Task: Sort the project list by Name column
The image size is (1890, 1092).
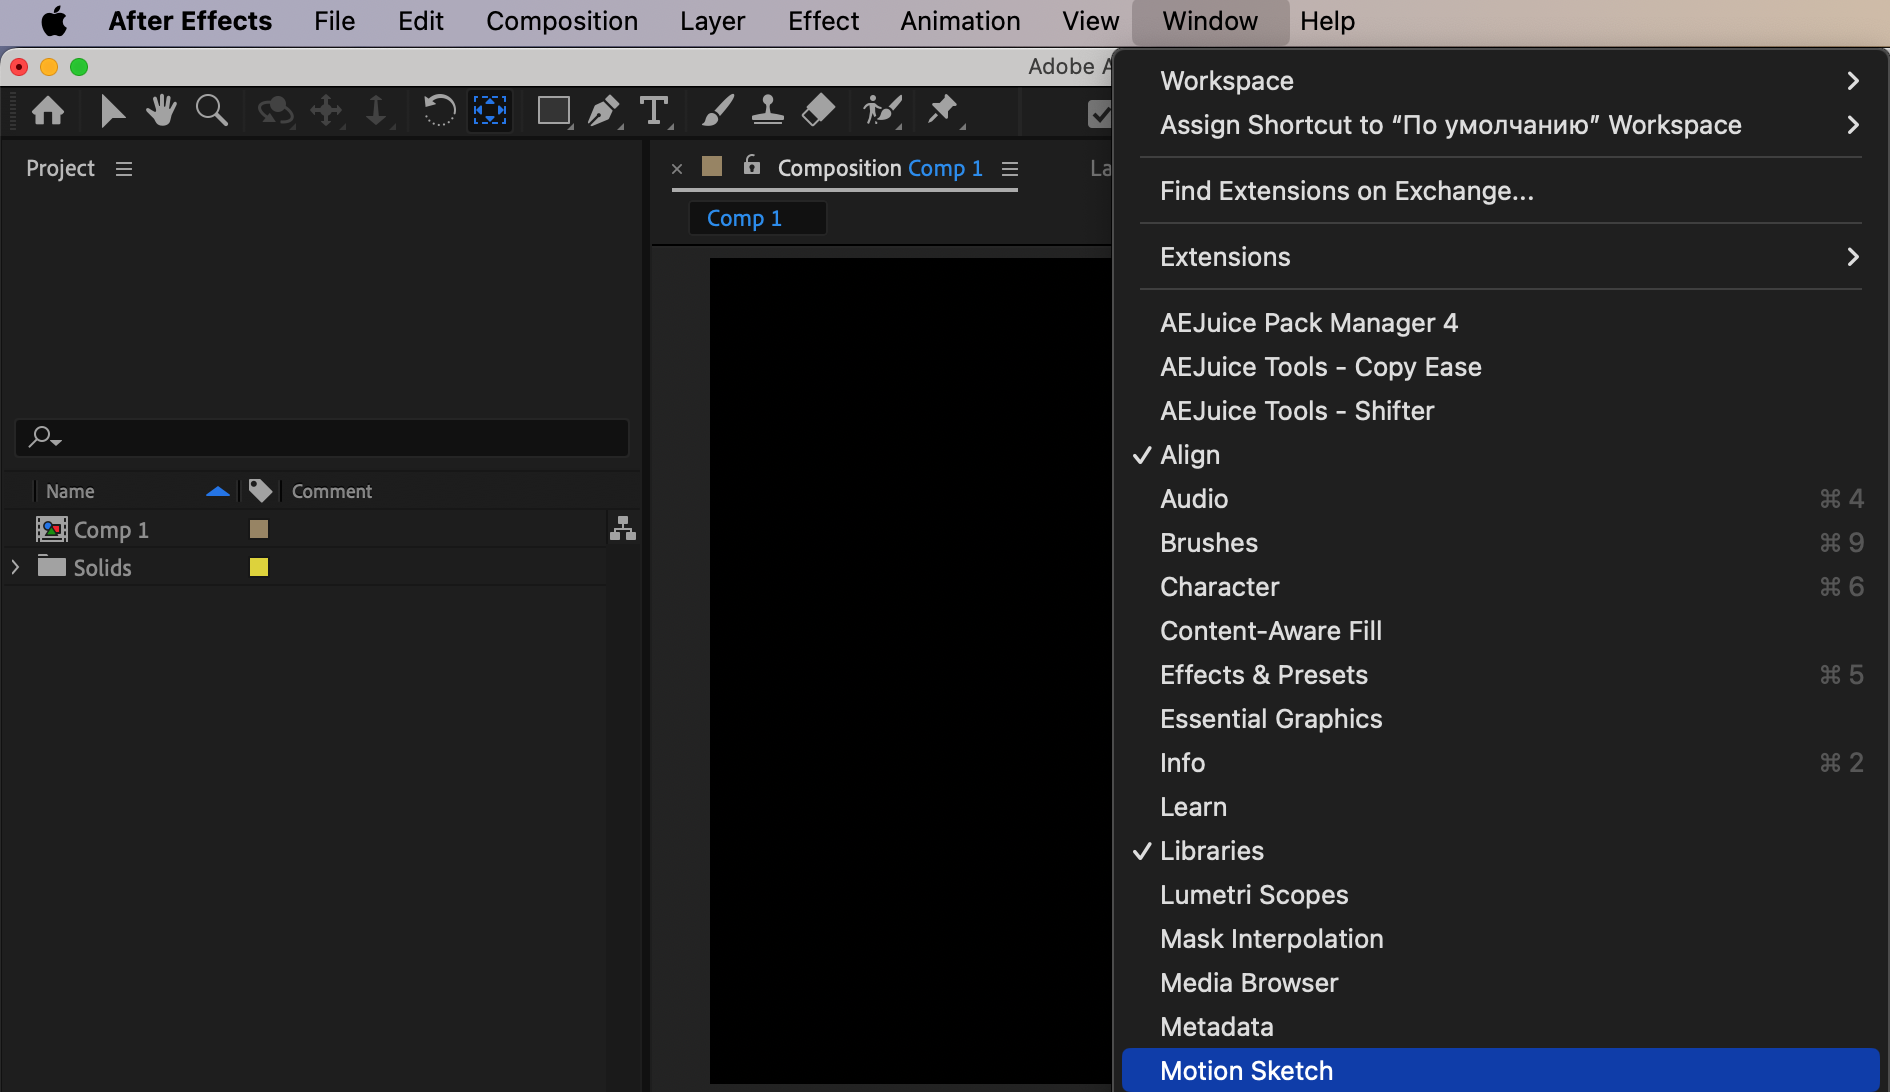Action: [x=70, y=491]
